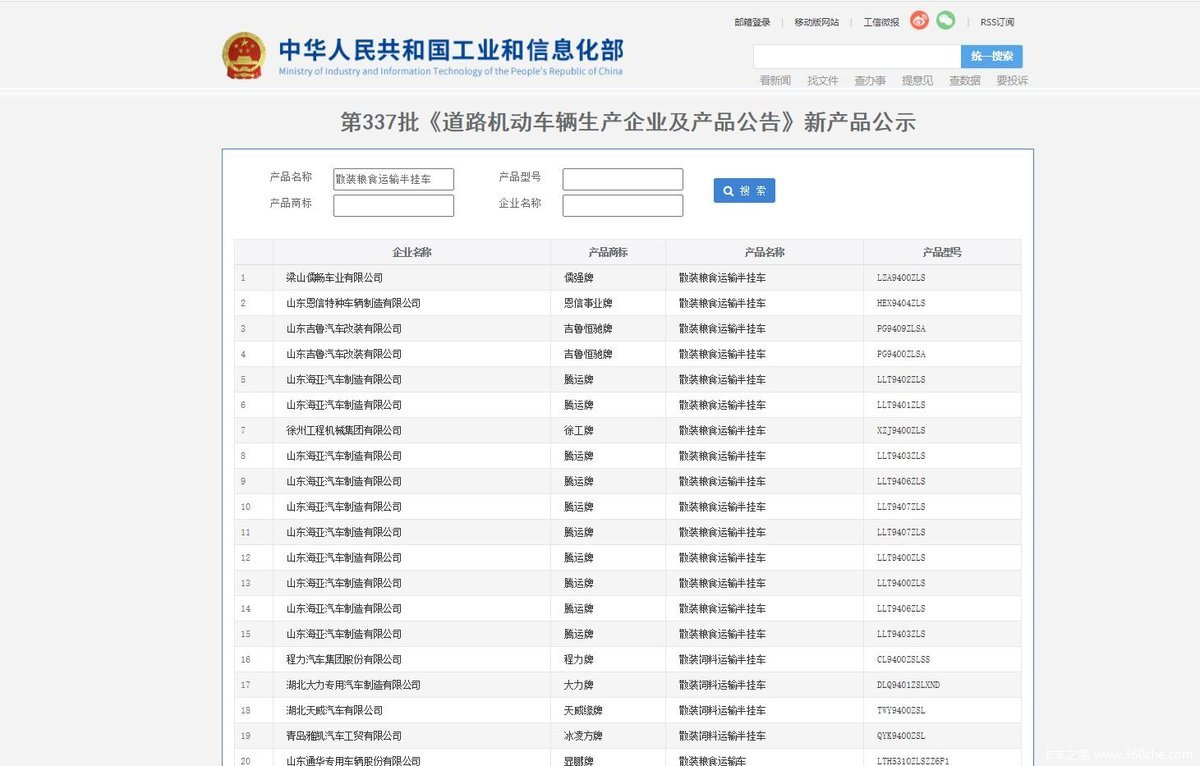Open the 查数据 navigation item

click(965, 81)
